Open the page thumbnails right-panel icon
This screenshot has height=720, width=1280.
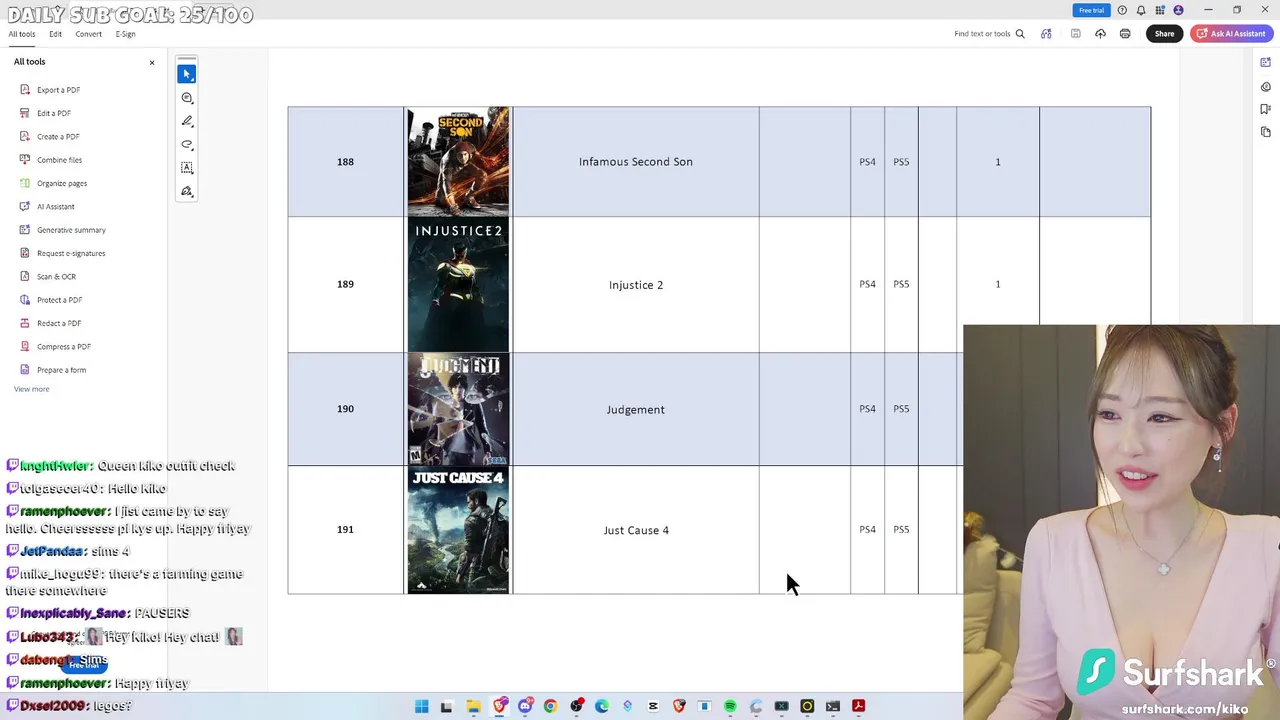1266,132
